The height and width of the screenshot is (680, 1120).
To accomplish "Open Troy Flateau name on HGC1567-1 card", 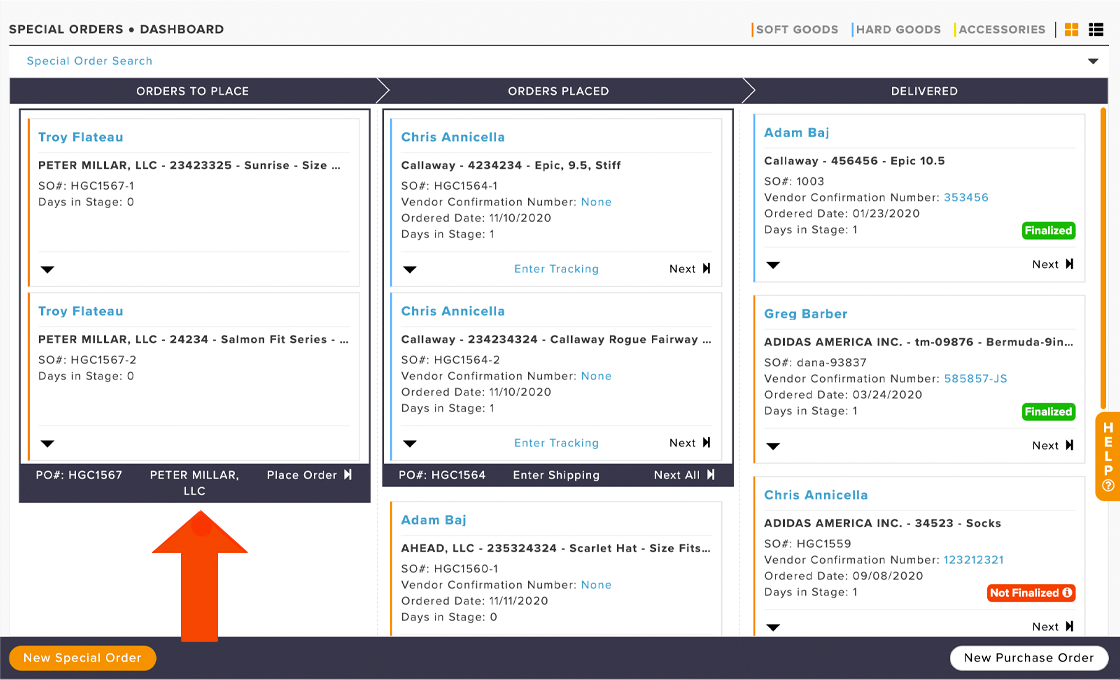I will tap(81, 137).
